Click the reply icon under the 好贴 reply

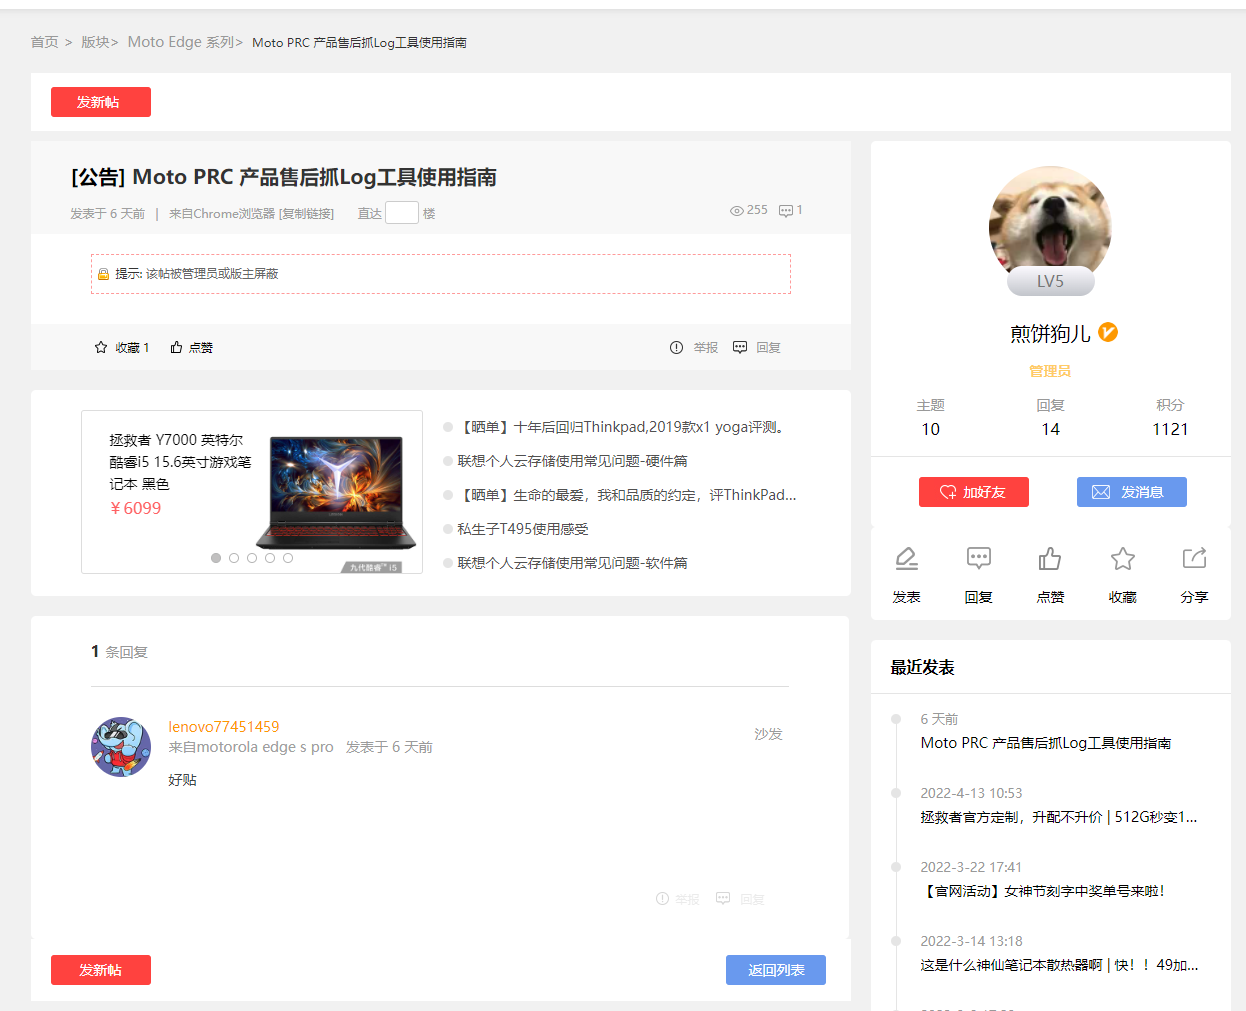pyautogui.click(x=723, y=899)
